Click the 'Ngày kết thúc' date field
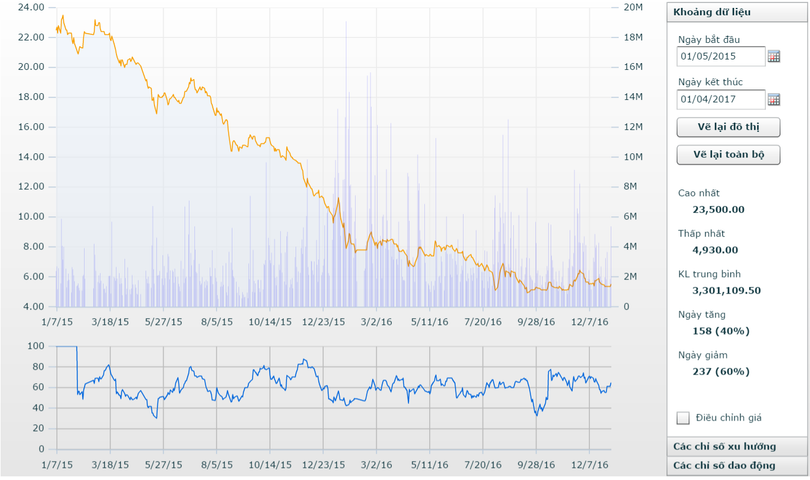Viewport: 810px width, 480px height. click(720, 99)
